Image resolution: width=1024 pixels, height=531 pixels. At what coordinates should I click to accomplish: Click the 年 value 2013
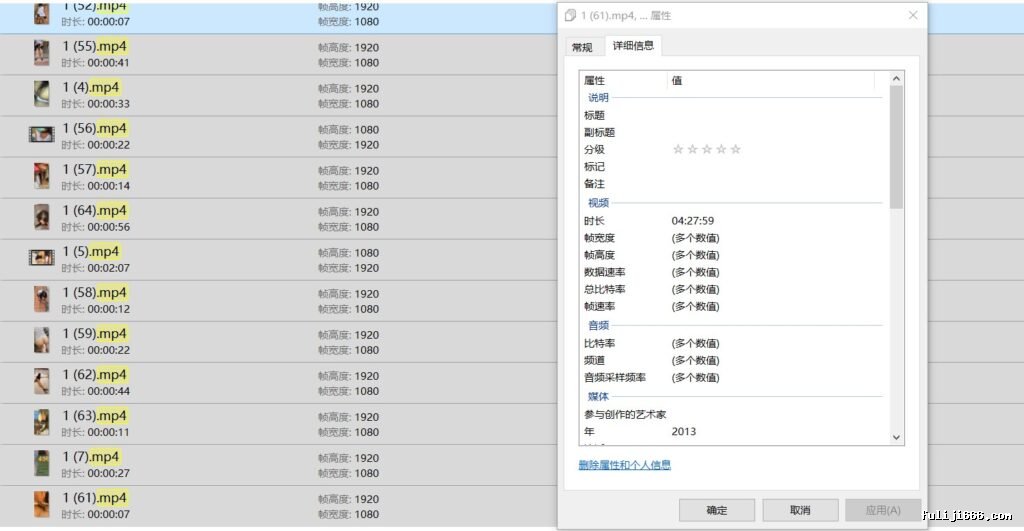coord(684,432)
